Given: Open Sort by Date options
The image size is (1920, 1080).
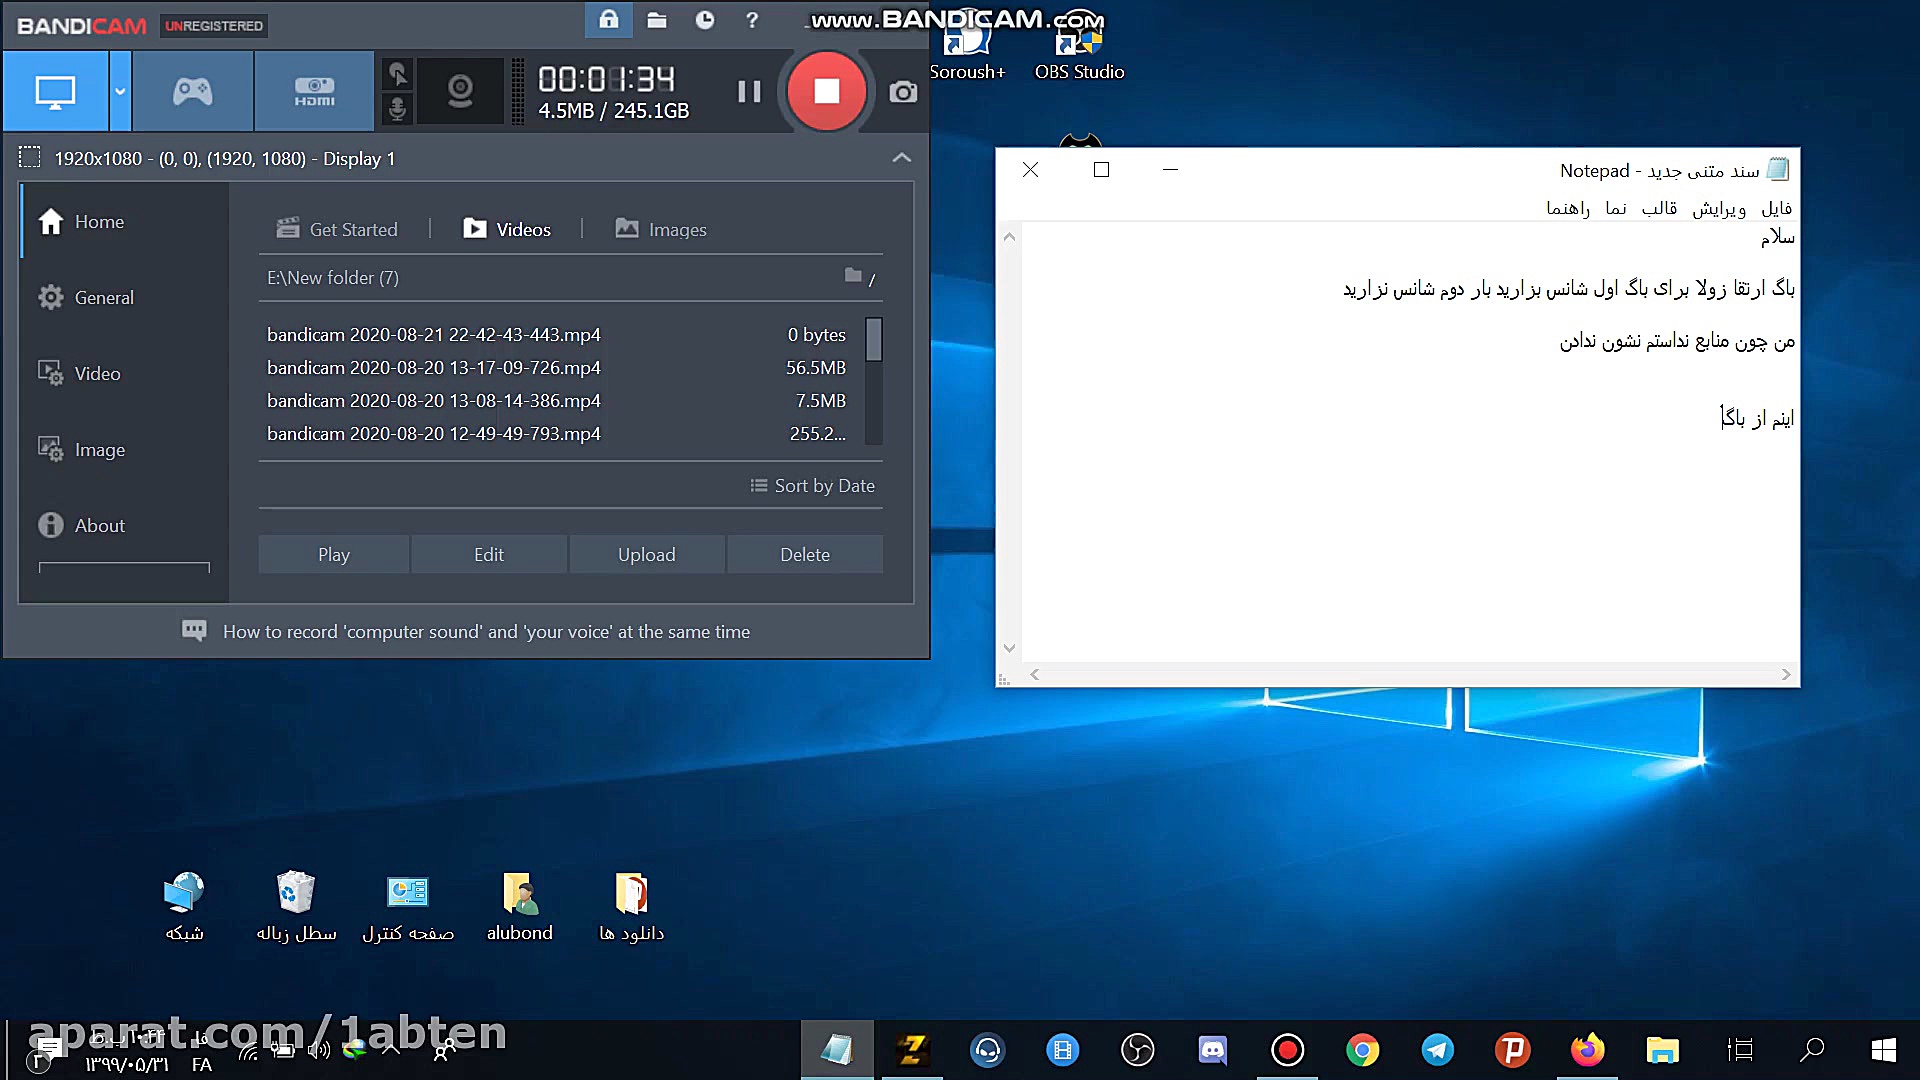Looking at the screenshot, I should pyautogui.click(x=812, y=486).
